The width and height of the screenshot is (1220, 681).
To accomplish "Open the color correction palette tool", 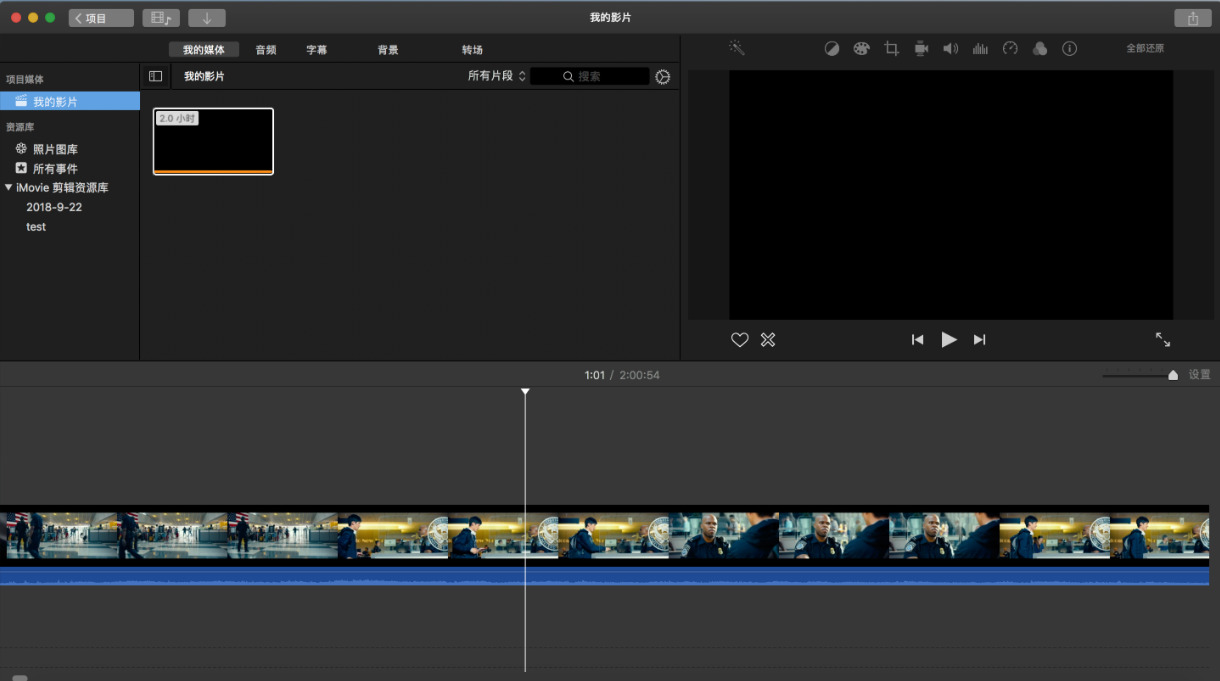I will click(861, 48).
